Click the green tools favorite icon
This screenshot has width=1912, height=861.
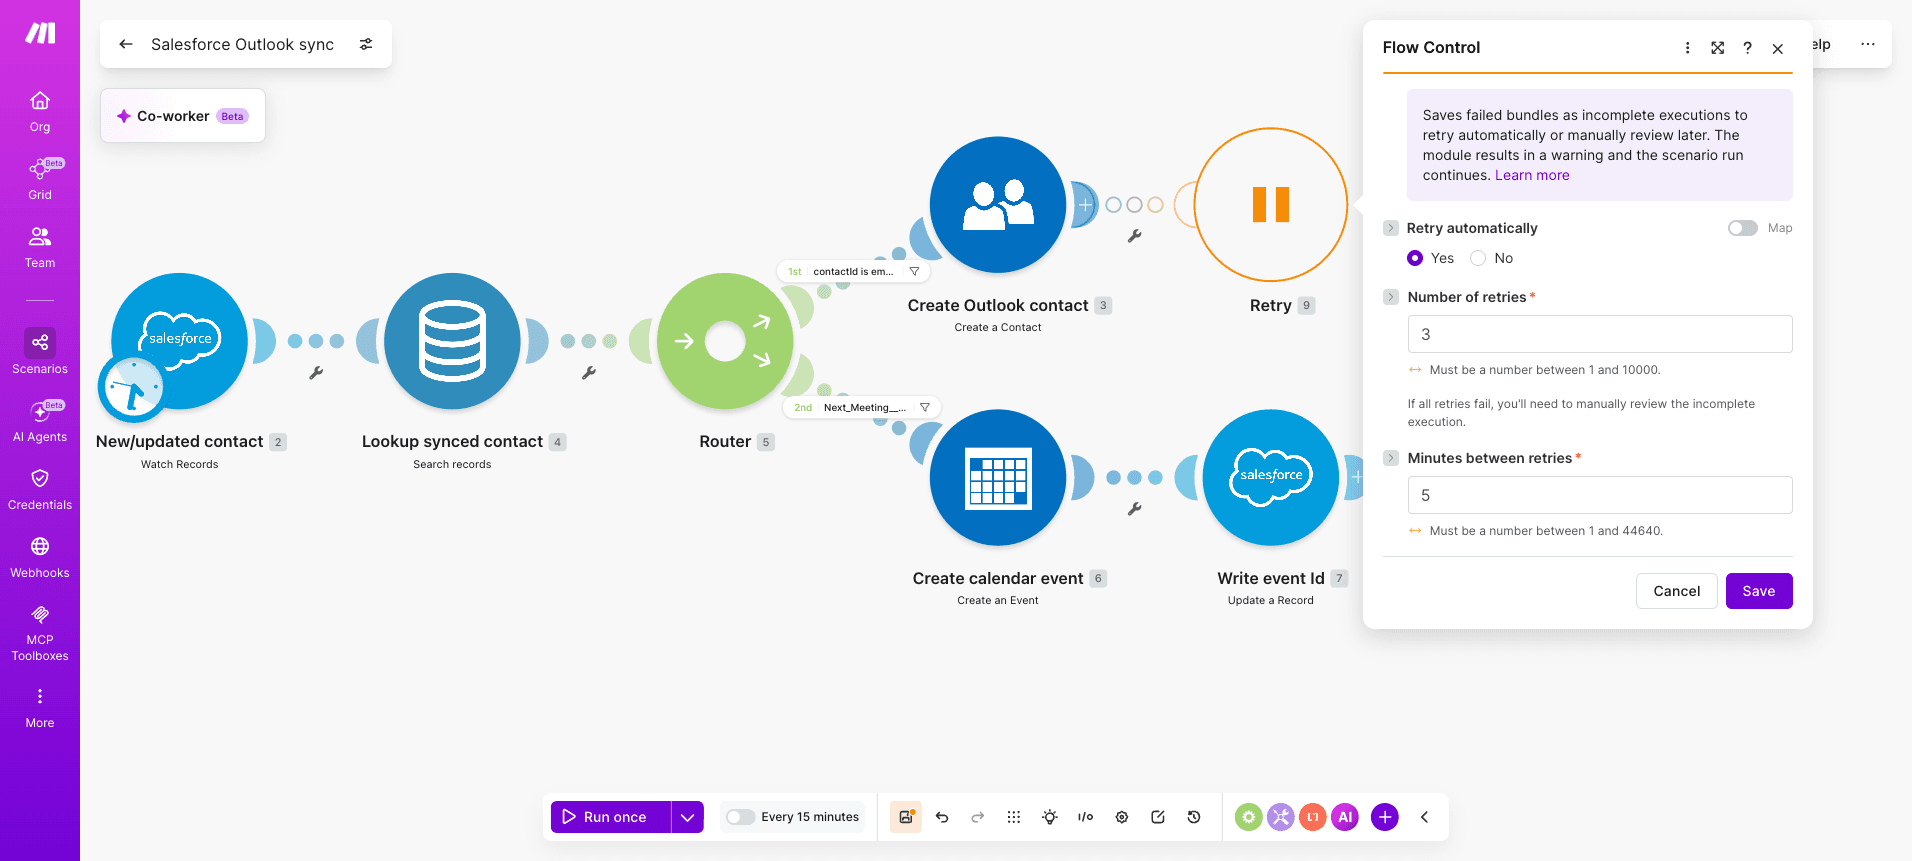pyautogui.click(x=1249, y=817)
